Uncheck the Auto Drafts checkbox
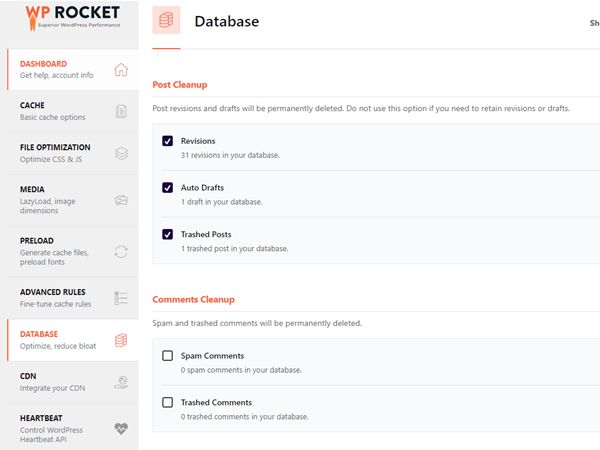The height and width of the screenshot is (450, 600). tap(167, 188)
